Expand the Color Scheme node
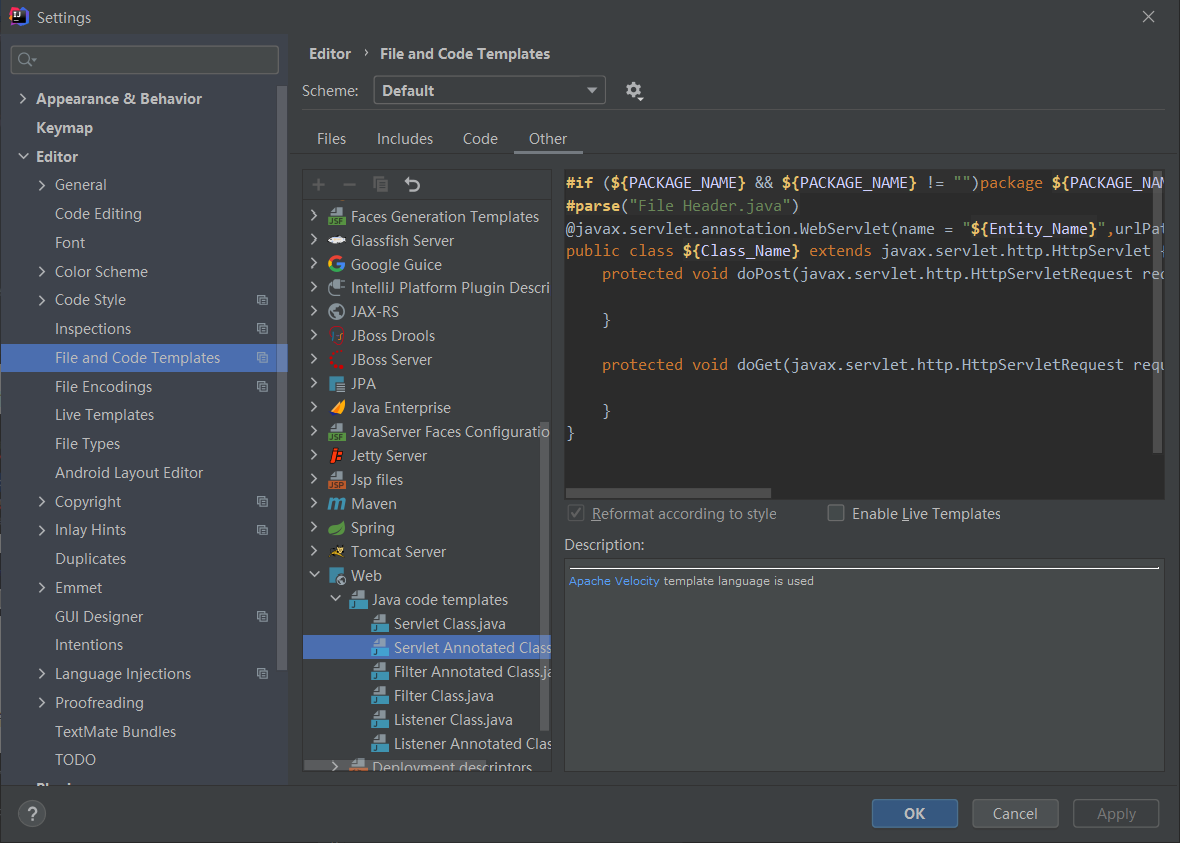Viewport: 1180px width, 843px height. pyautogui.click(x=42, y=272)
